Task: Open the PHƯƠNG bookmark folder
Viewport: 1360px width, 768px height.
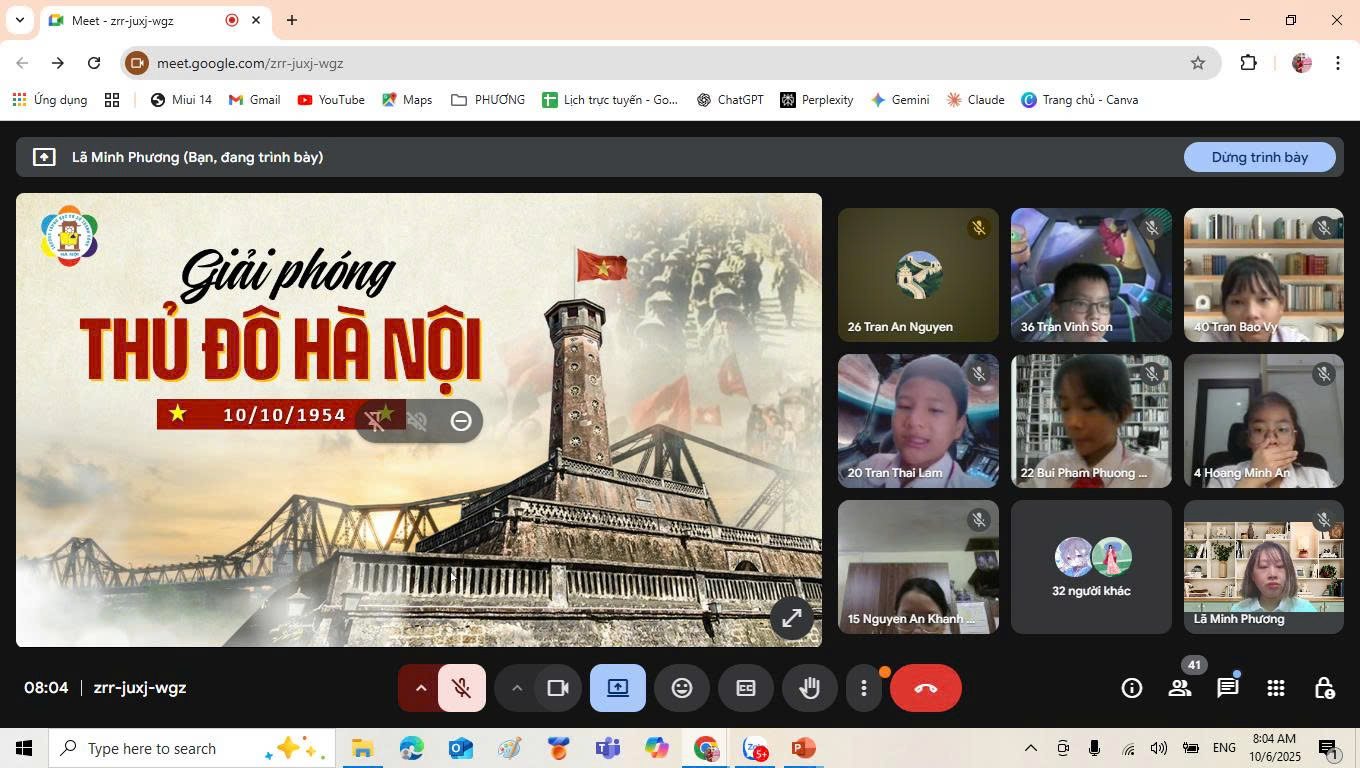Action: [488, 100]
